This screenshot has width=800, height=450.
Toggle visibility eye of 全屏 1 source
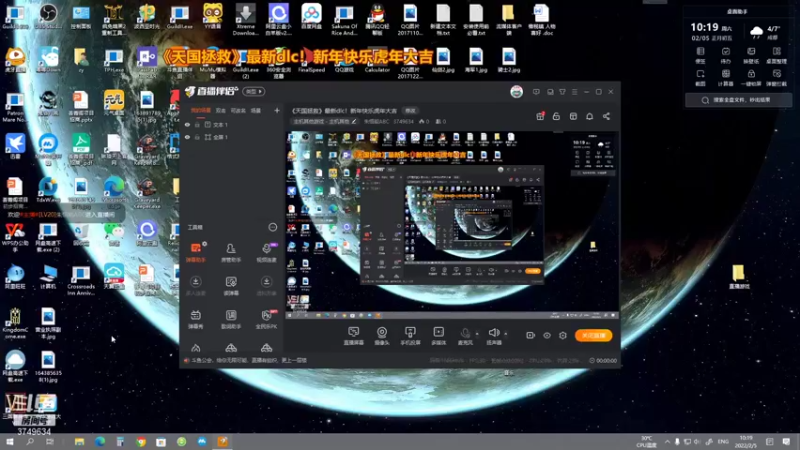[x=187, y=137]
